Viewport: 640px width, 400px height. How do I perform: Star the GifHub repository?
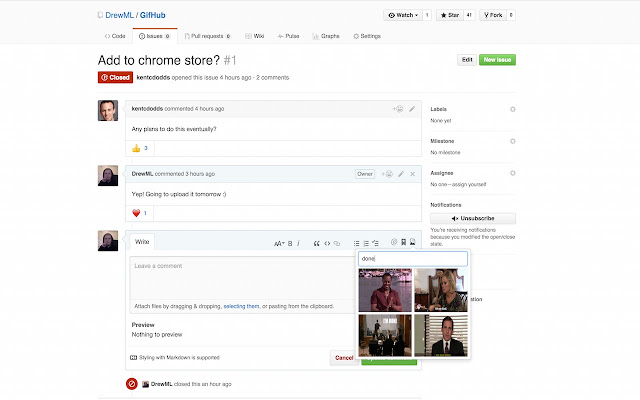point(450,15)
